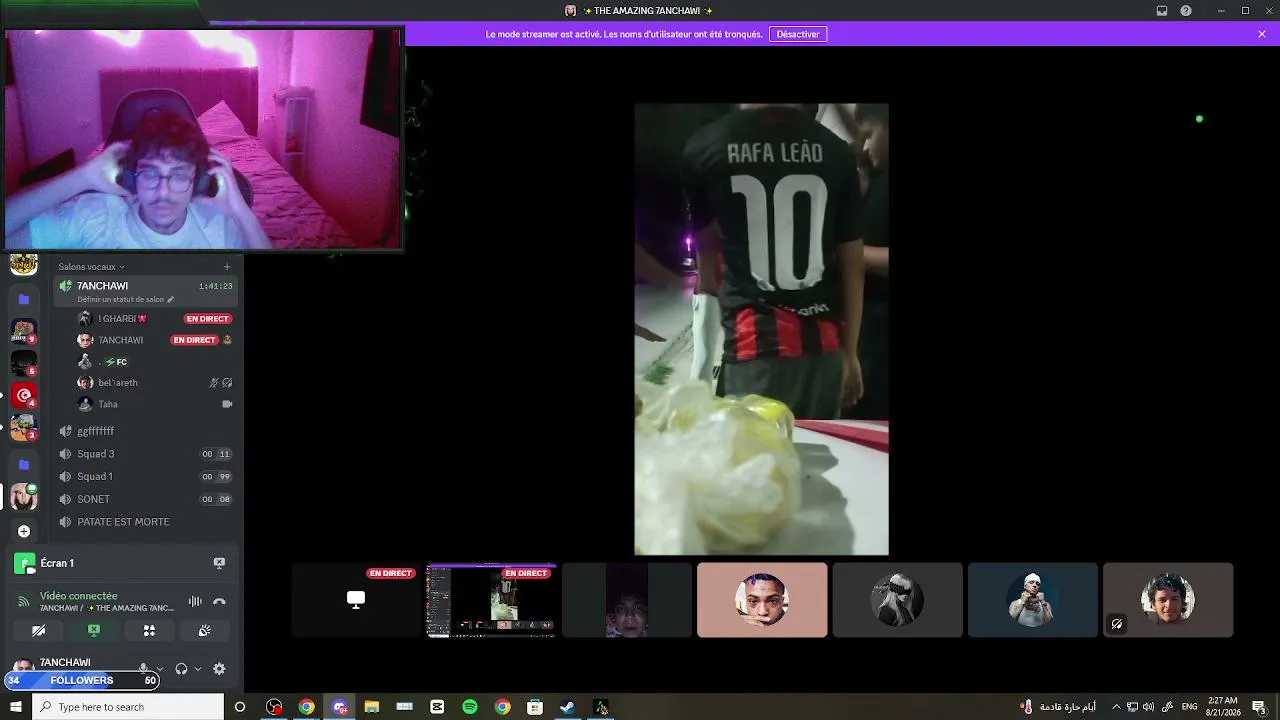Select the 7ANCHAWI voice channel
This screenshot has height=720, width=1280.
pyautogui.click(x=146, y=291)
